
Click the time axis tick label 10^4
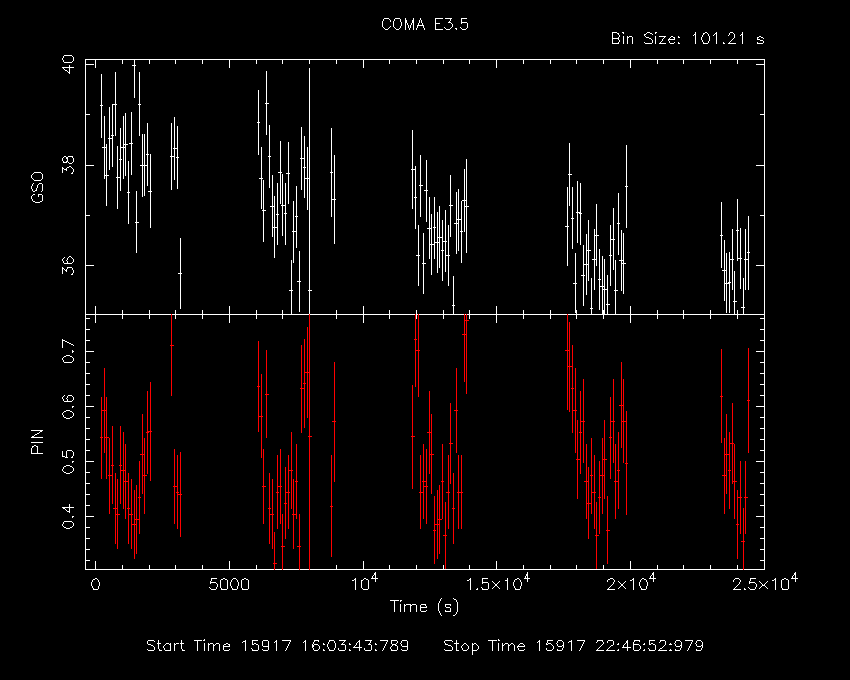point(364,583)
